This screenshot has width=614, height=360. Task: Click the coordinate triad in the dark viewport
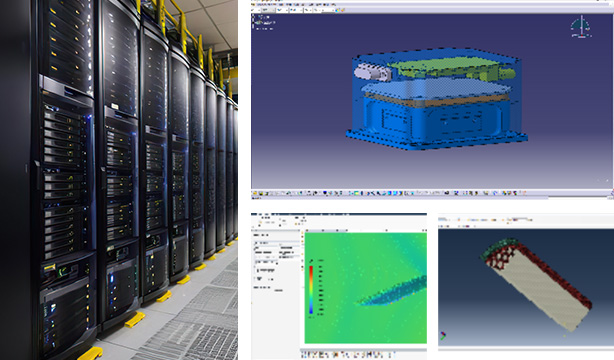pyautogui.click(x=443, y=335)
